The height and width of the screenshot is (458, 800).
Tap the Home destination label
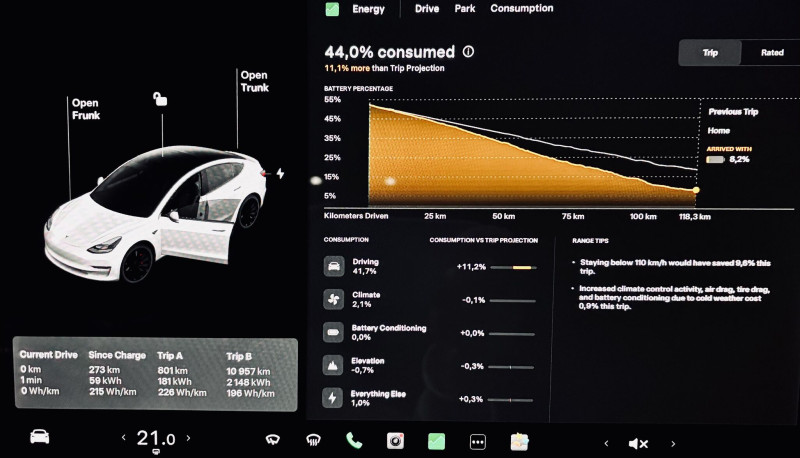[718, 131]
